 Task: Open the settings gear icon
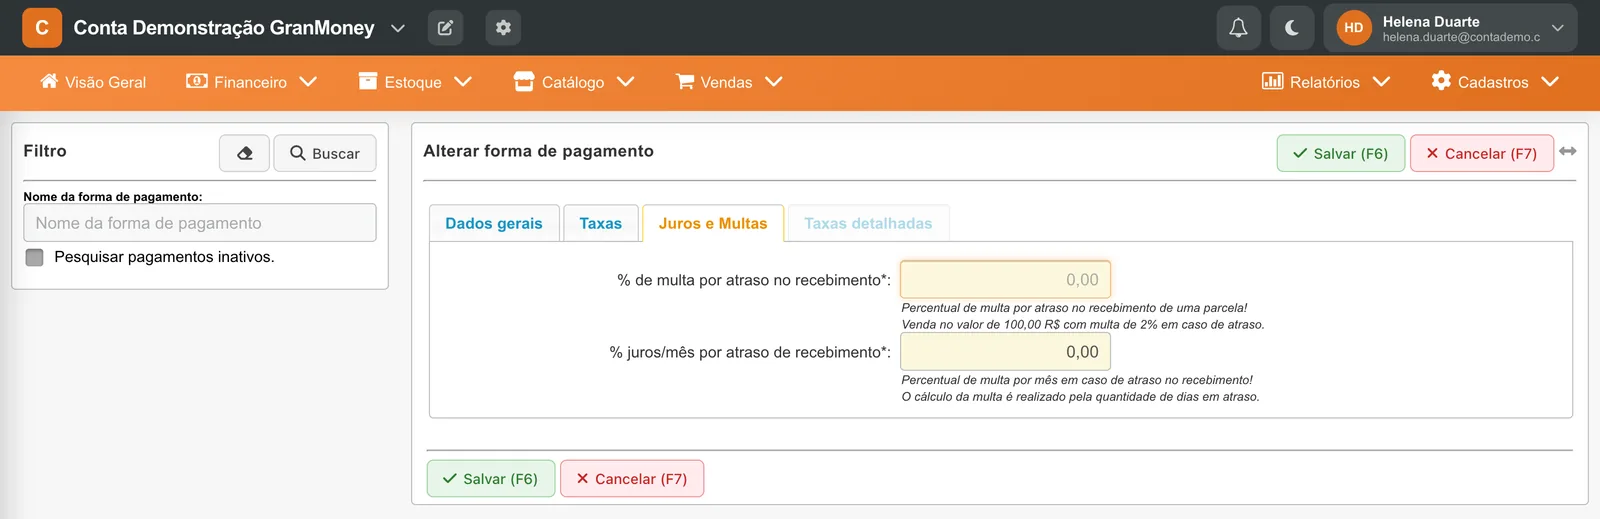503,28
